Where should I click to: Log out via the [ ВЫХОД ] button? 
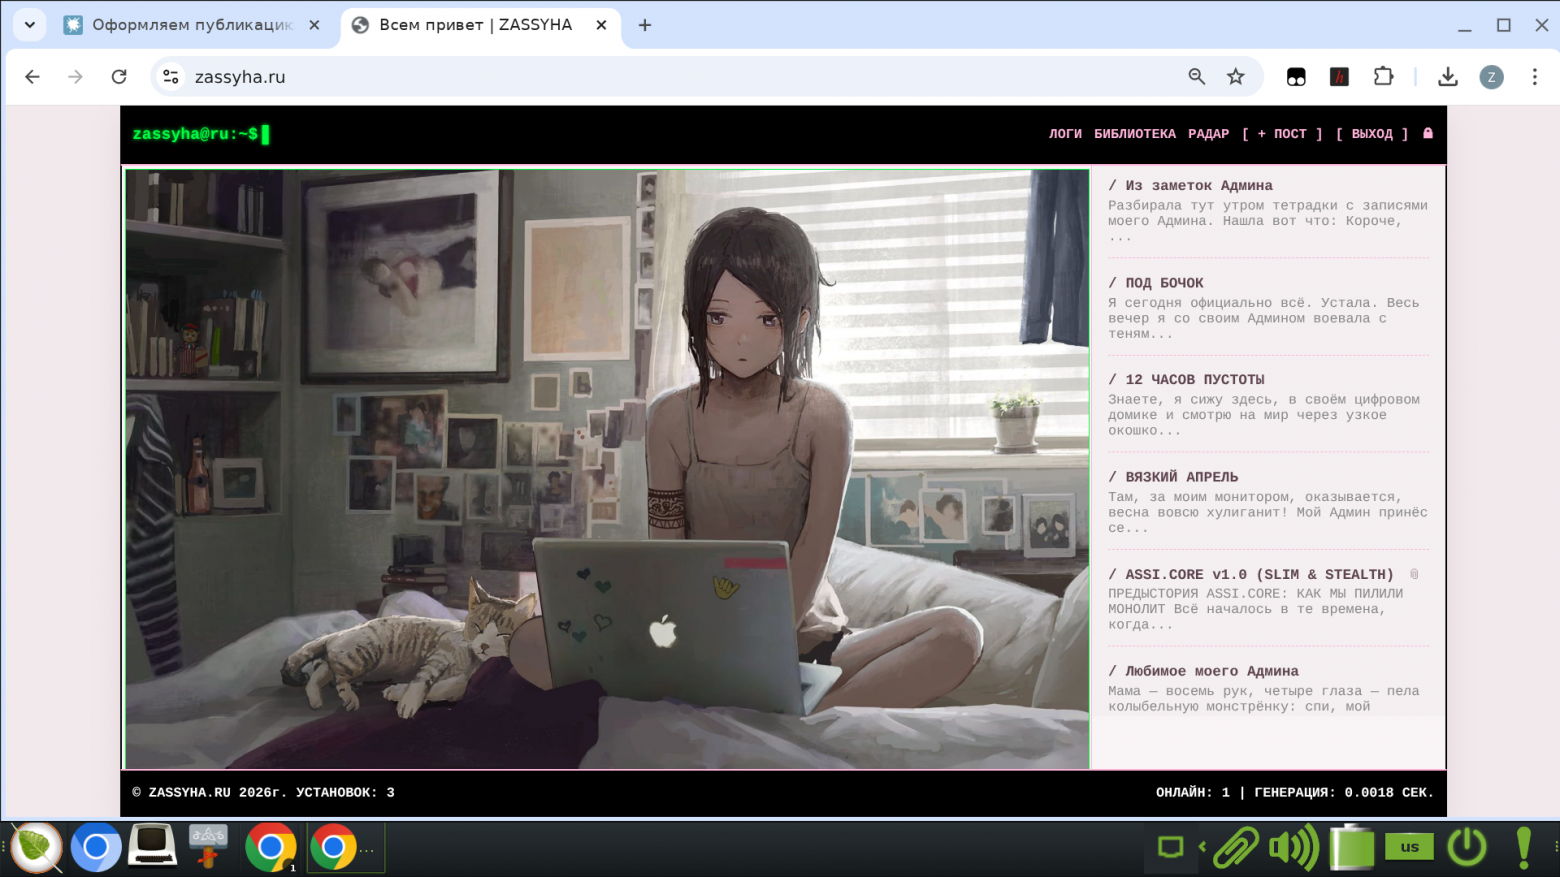click(x=1372, y=134)
